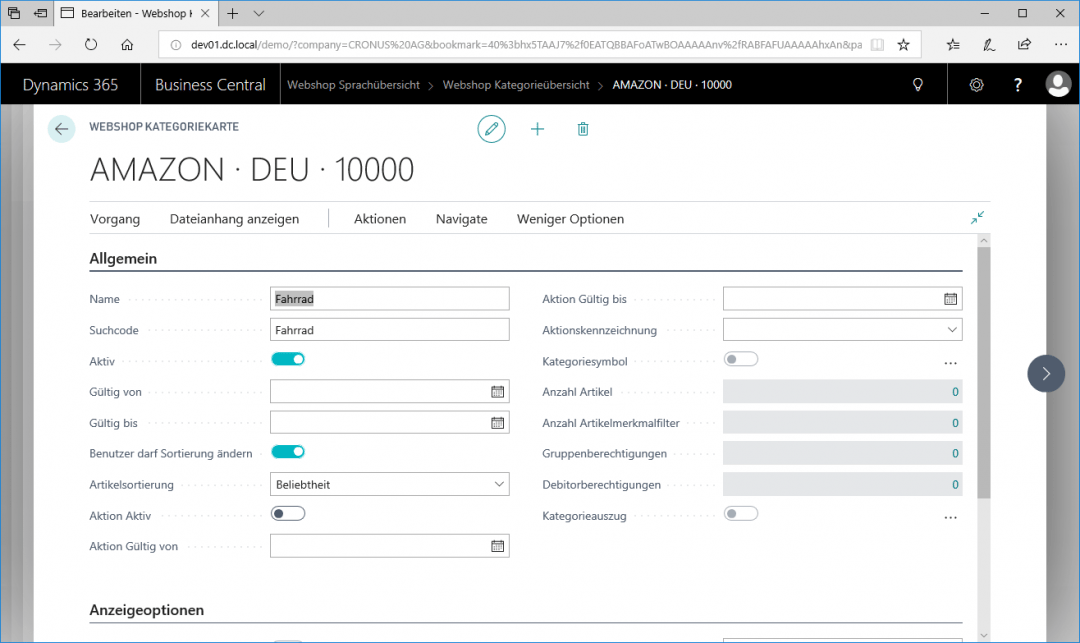Click the Suchcode input field
This screenshot has height=643, width=1080.
[x=390, y=330]
